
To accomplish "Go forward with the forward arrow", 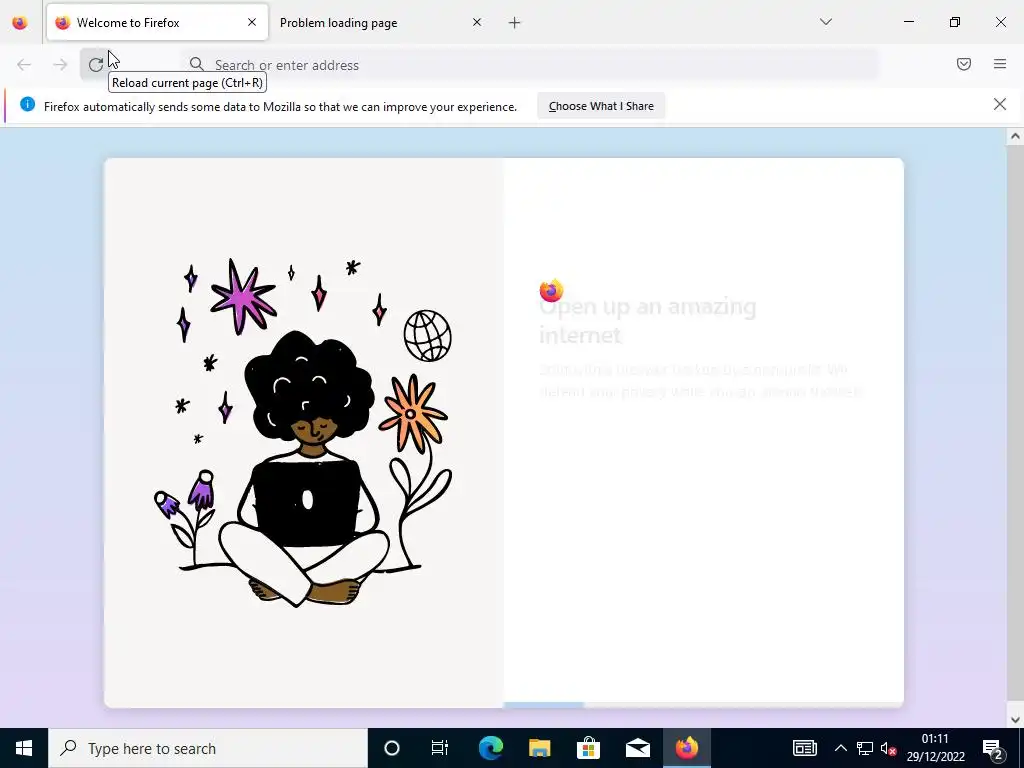I will coord(60,65).
